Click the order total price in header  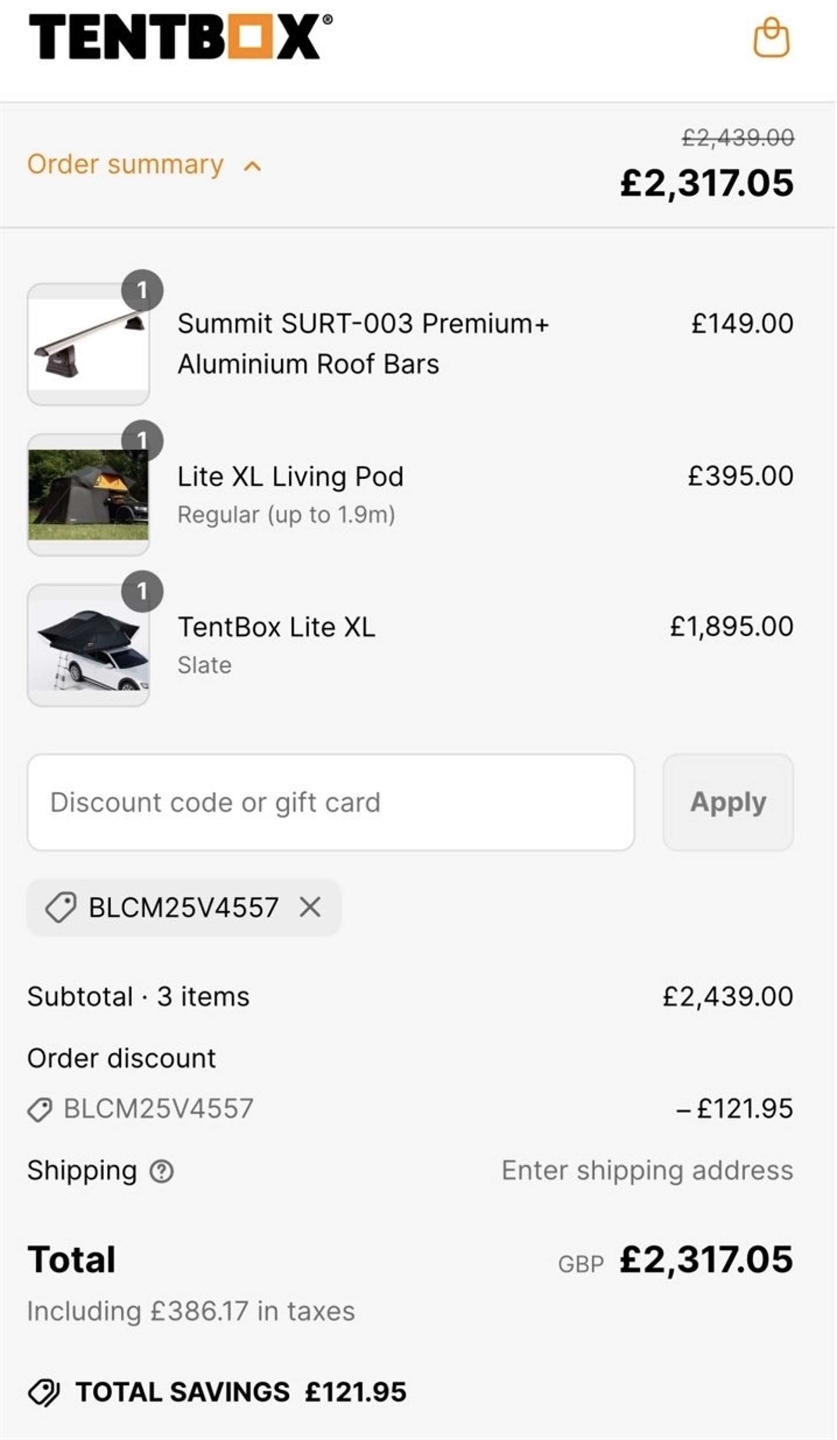[x=706, y=183]
